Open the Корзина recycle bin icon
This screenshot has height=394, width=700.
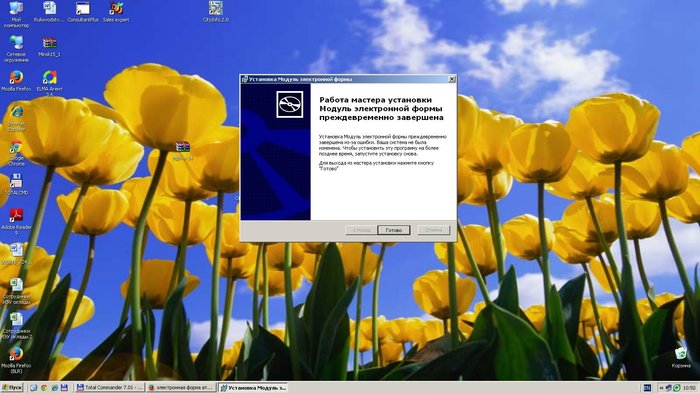[681, 358]
